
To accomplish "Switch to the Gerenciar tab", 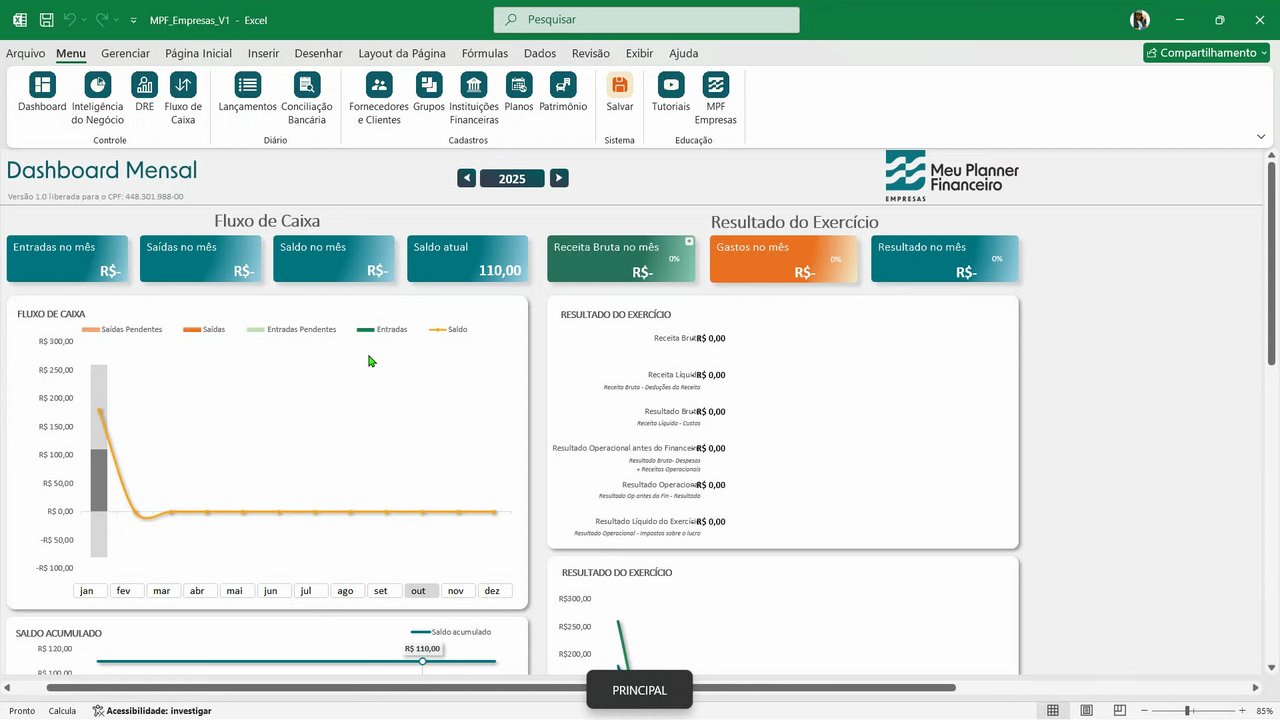I will [126, 53].
